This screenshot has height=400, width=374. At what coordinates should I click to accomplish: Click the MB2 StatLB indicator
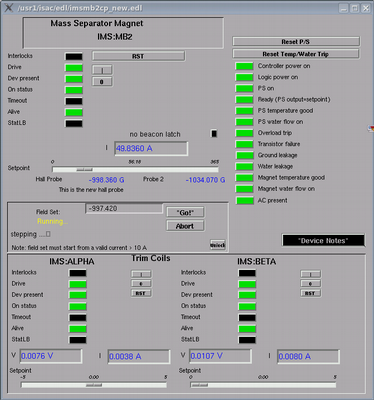point(74,123)
